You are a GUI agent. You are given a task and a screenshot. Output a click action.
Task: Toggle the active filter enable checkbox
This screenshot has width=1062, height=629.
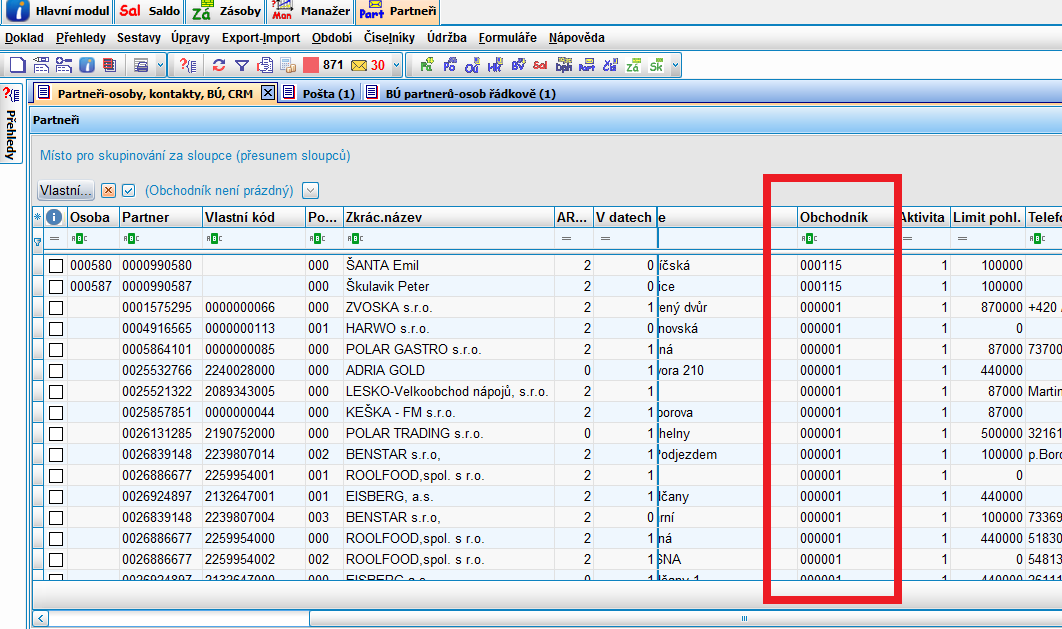point(128,190)
